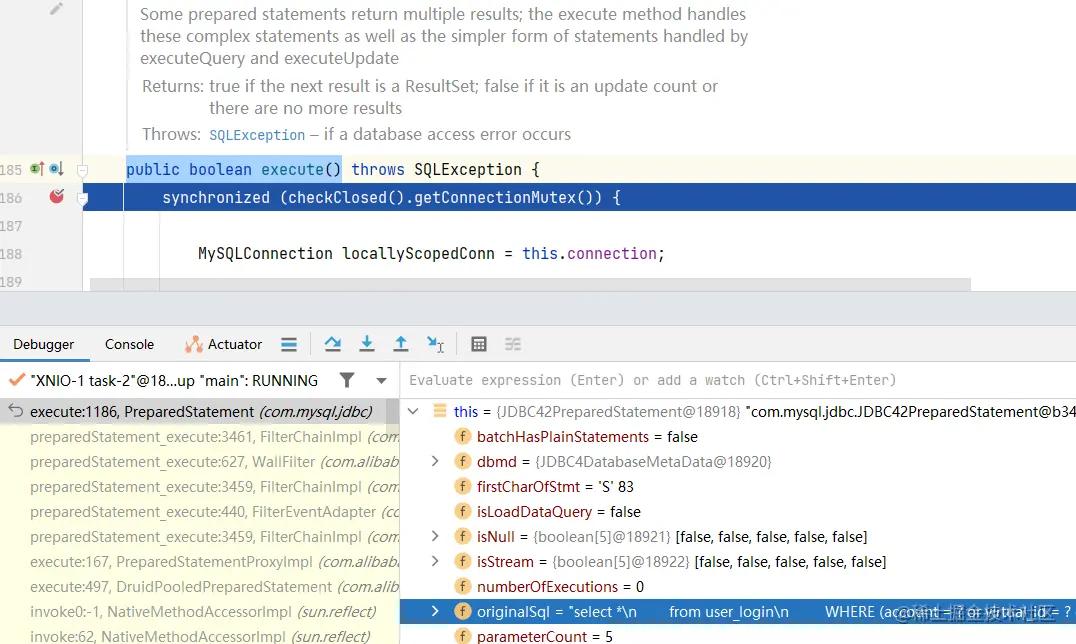Image resolution: width=1076 pixels, height=644 pixels.
Task: Click the frames filter funnel icon
Action: [347, 380]
